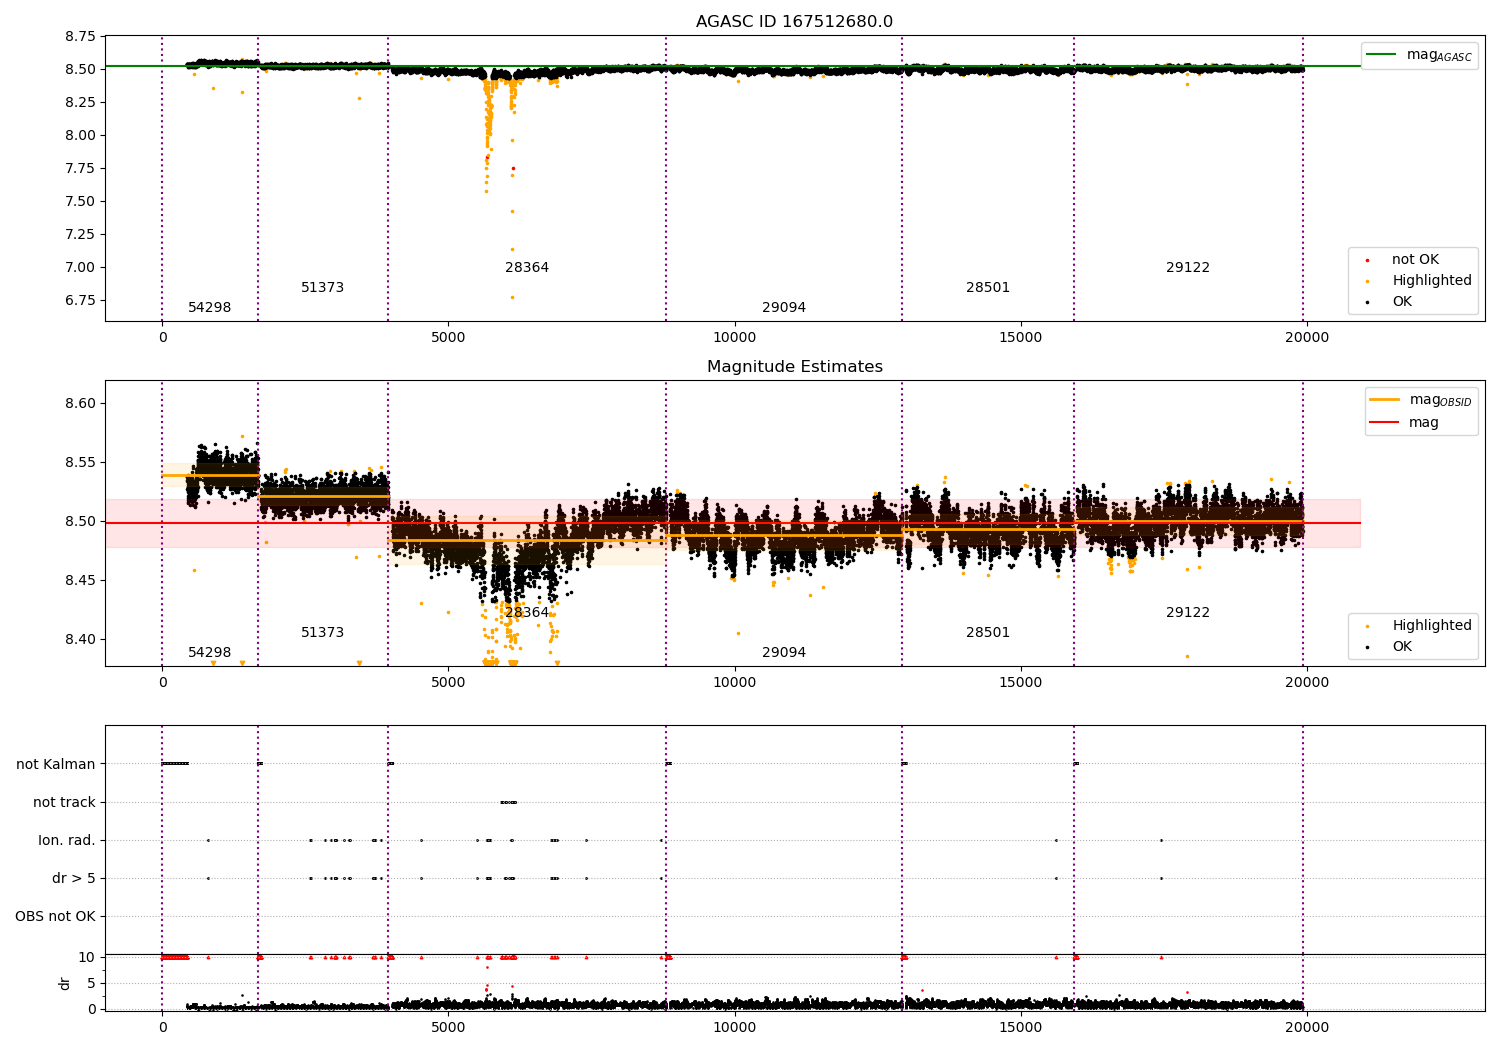Screen dimensions: 1500x1050
Task: Click obsid label 29122 in Magnitude Estimates plot
Action: pos(1187,613)
